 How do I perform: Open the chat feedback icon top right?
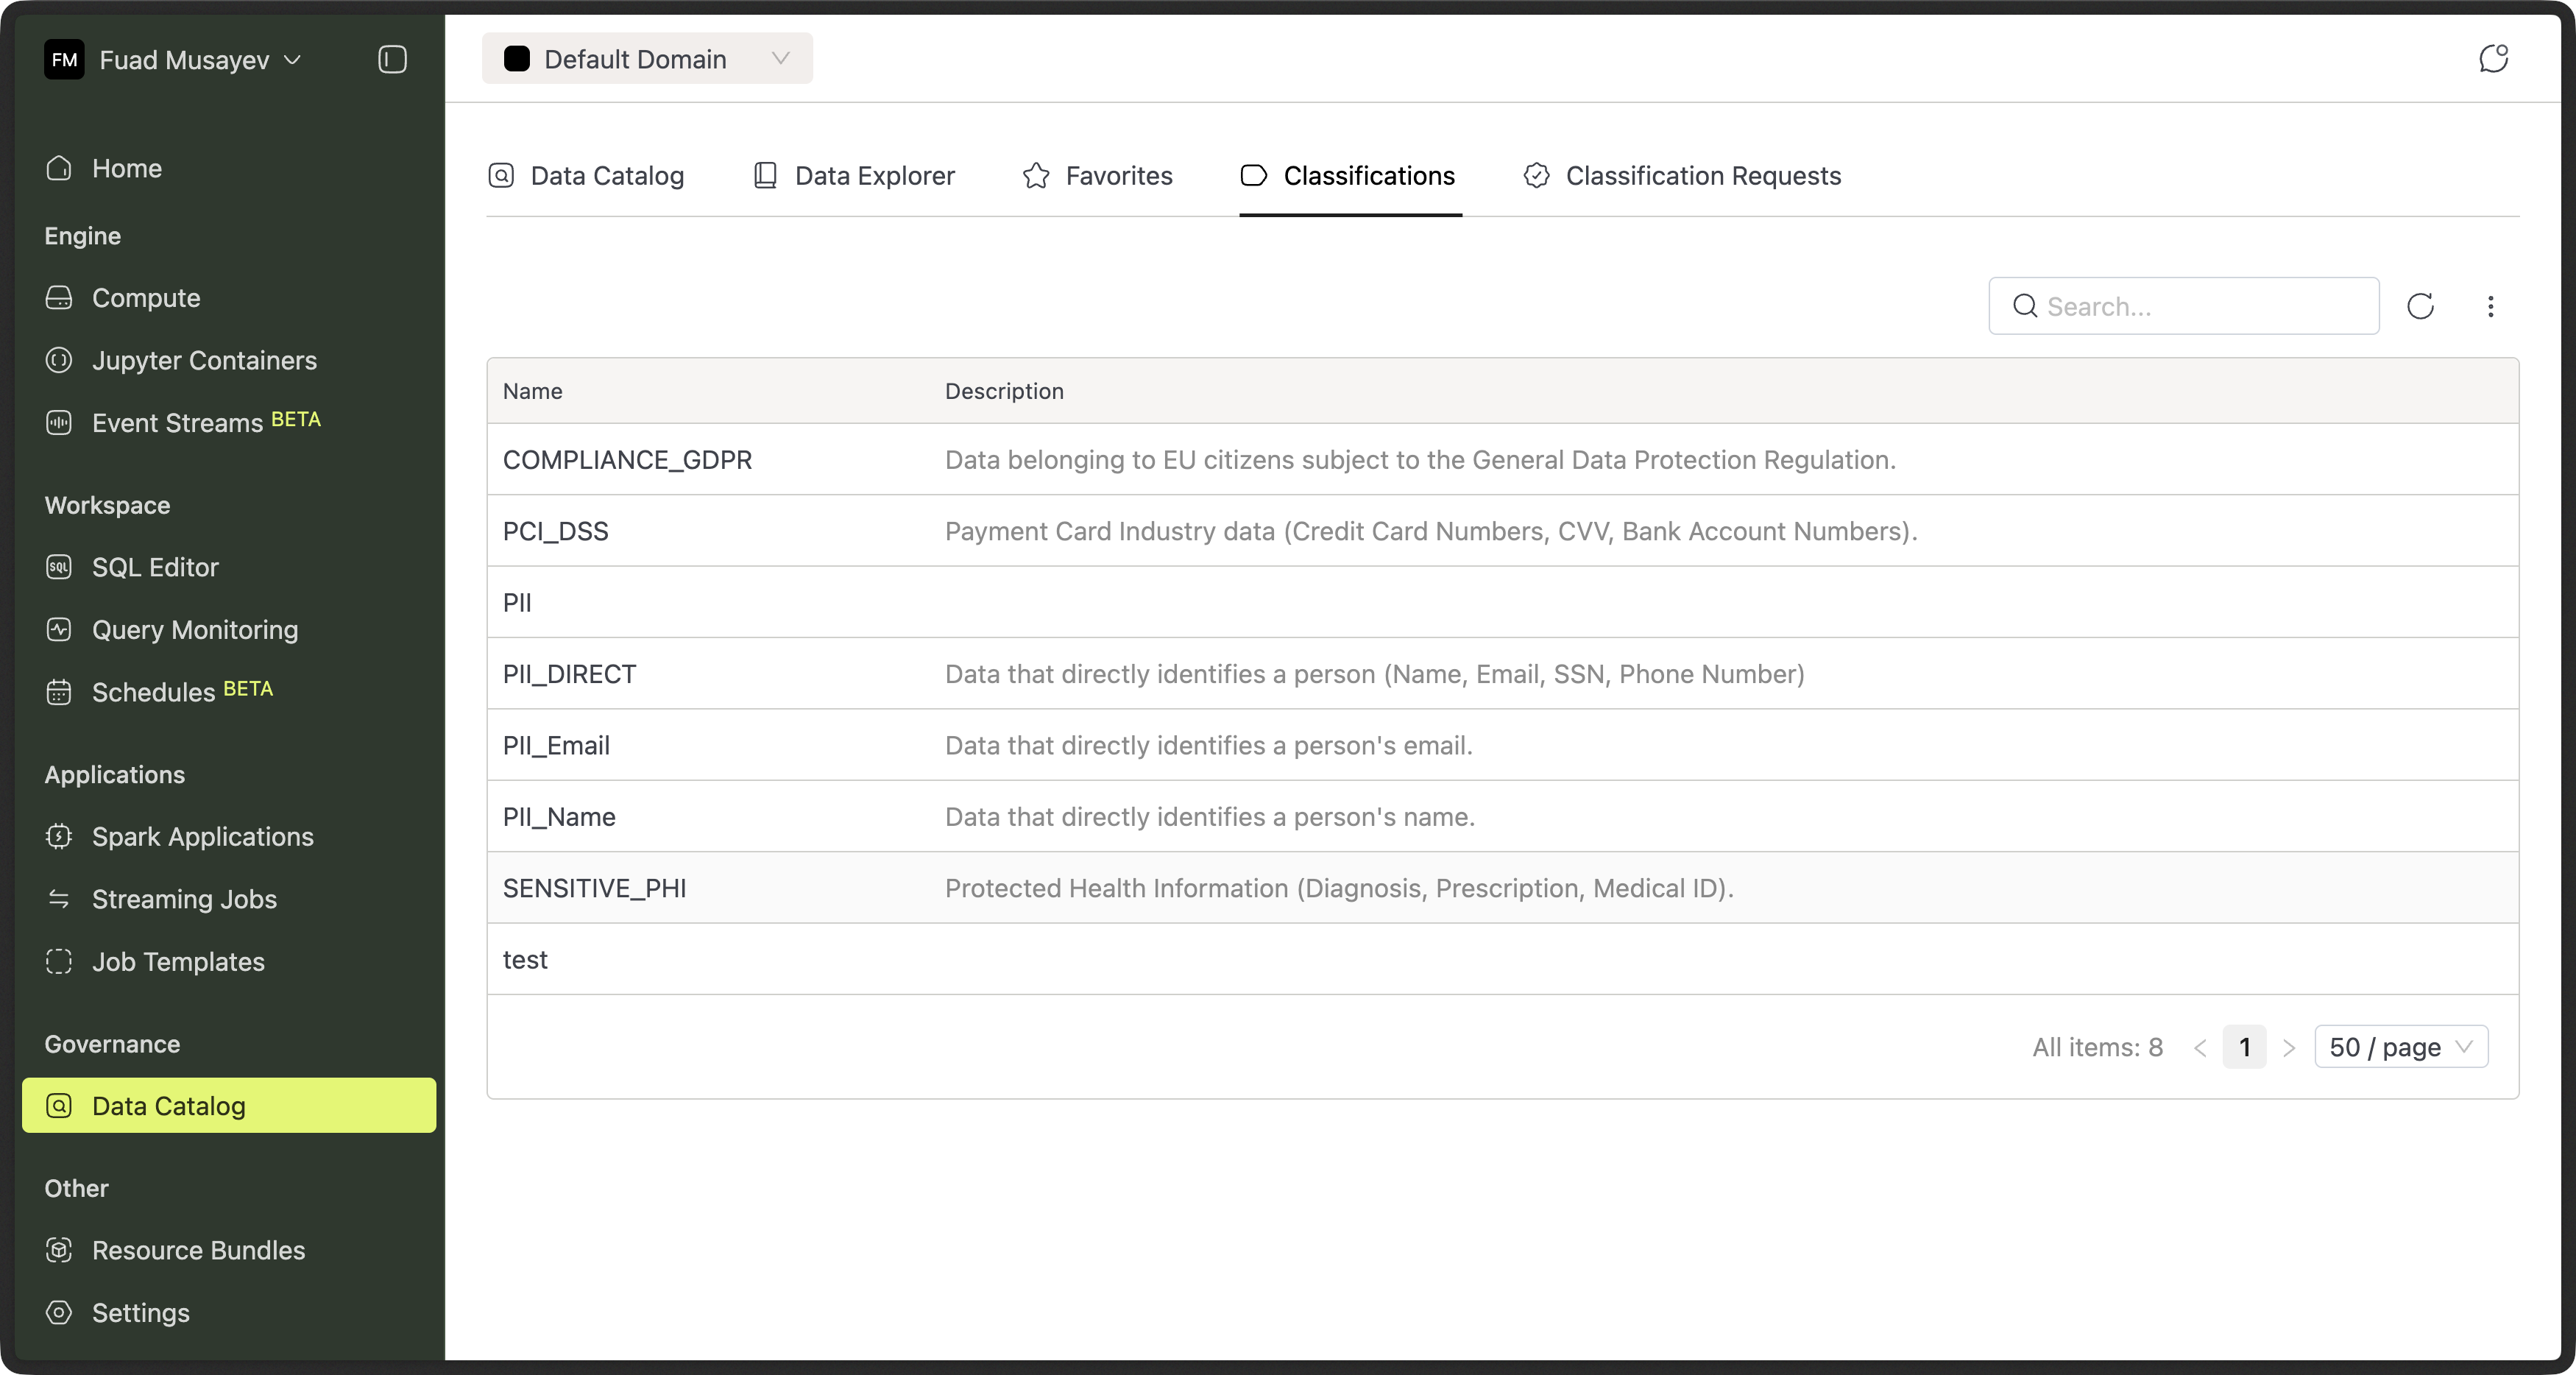[x=2493, y=59]
